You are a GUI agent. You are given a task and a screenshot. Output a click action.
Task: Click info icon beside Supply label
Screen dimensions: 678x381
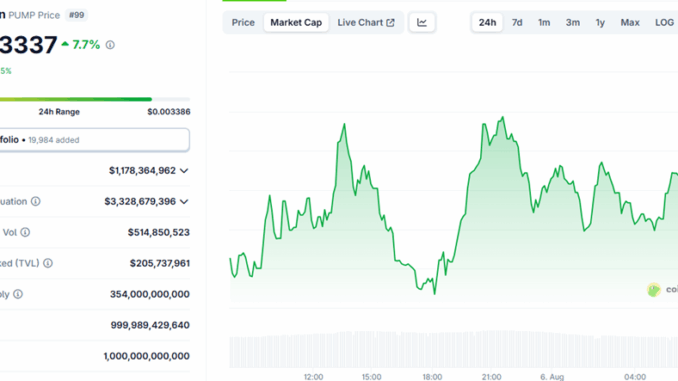click(x=18, y=295)
